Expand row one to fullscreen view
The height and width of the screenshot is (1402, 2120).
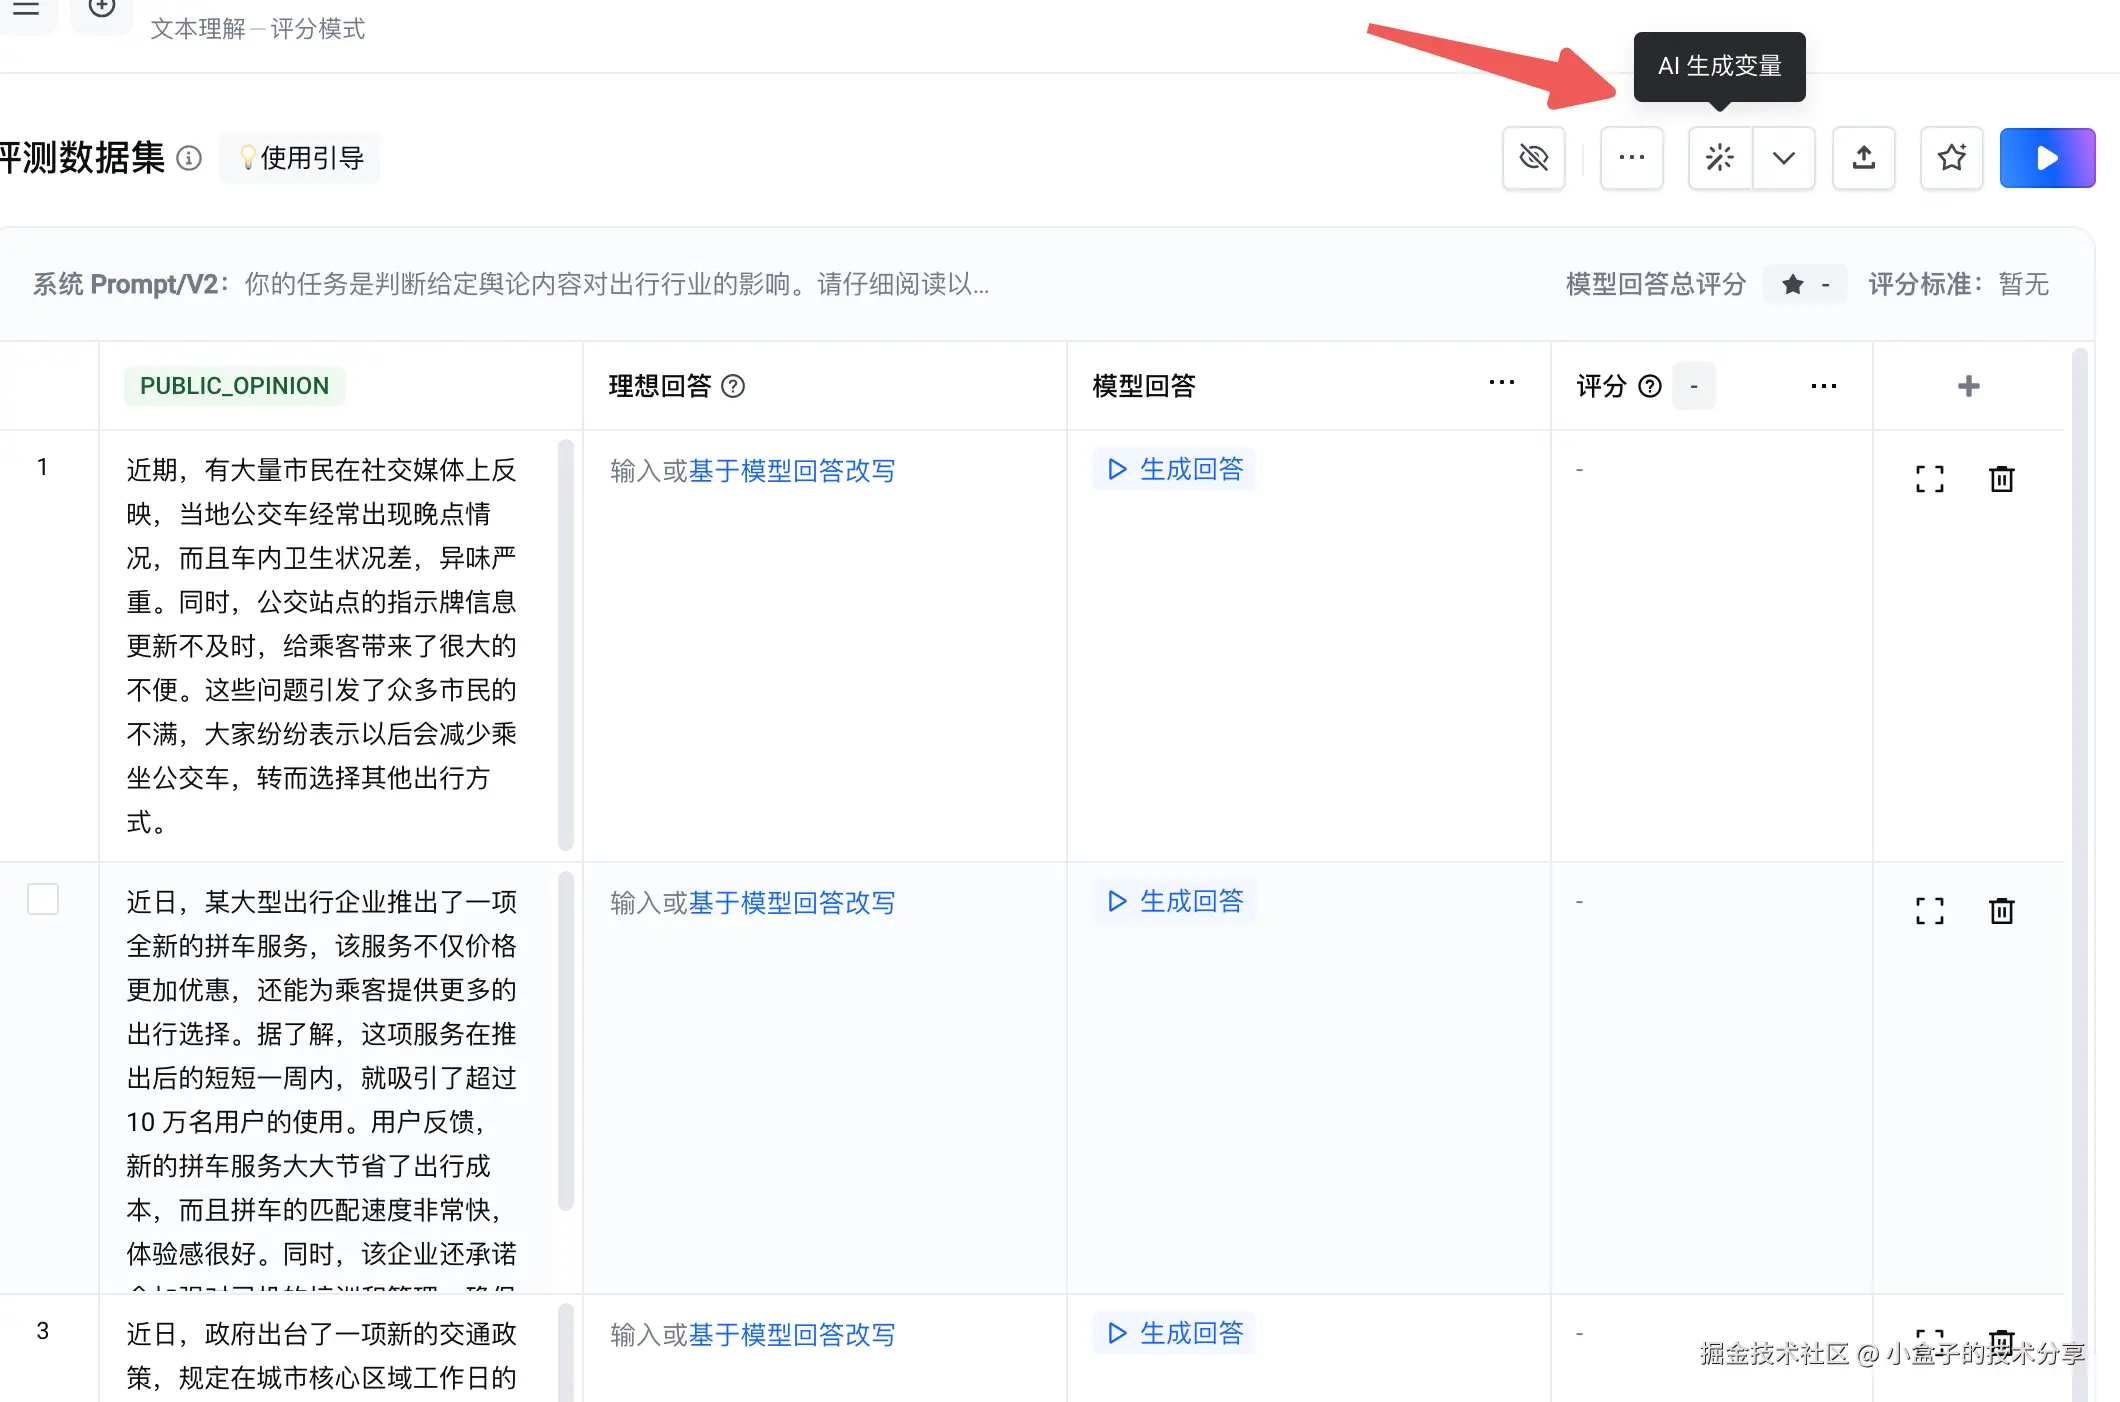tap(1929, 479)
